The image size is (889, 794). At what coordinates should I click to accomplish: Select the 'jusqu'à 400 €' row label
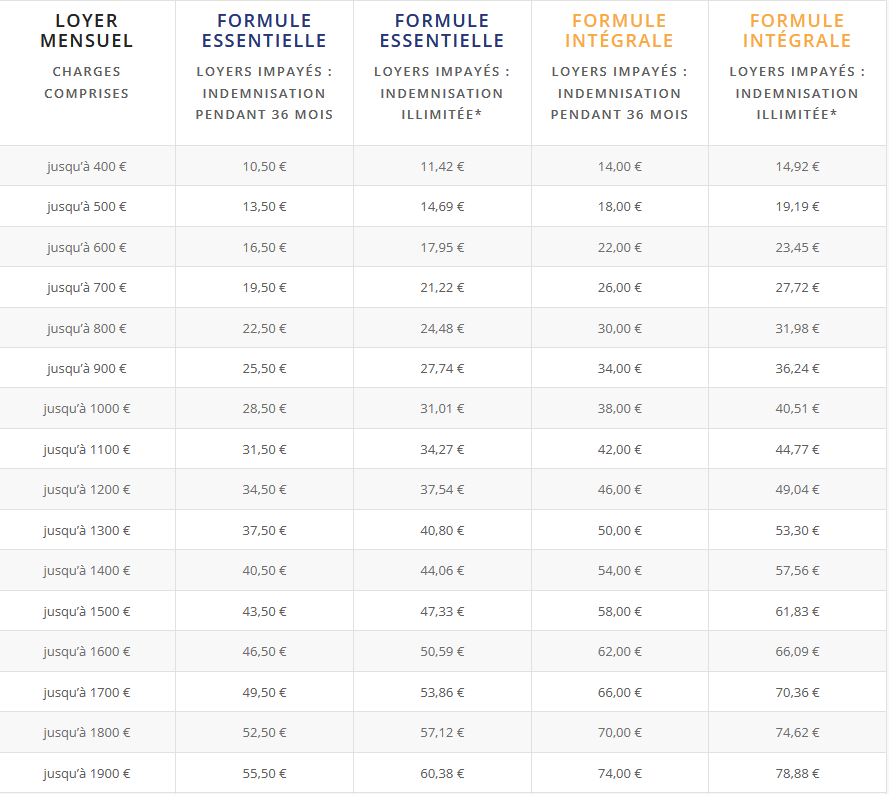pos(87,167)
